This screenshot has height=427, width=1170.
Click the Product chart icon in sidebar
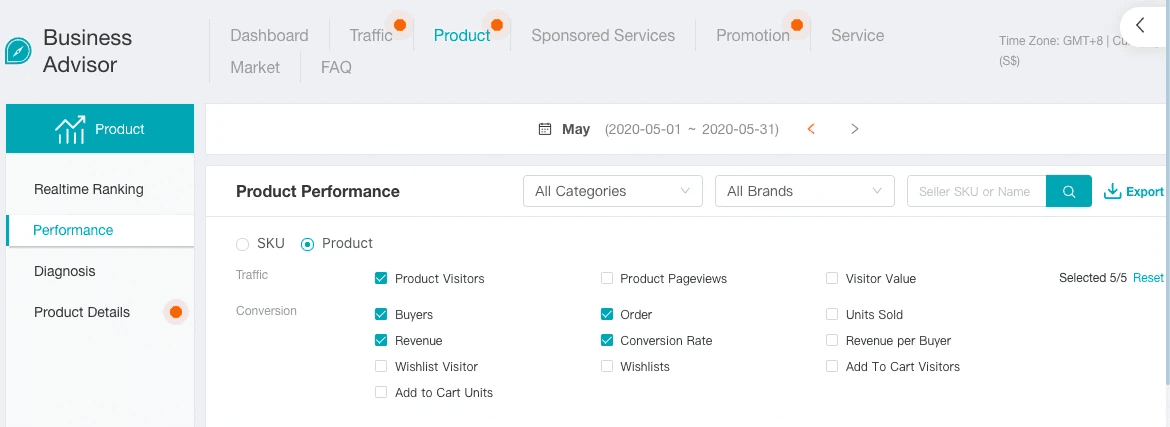coord(70,129)
